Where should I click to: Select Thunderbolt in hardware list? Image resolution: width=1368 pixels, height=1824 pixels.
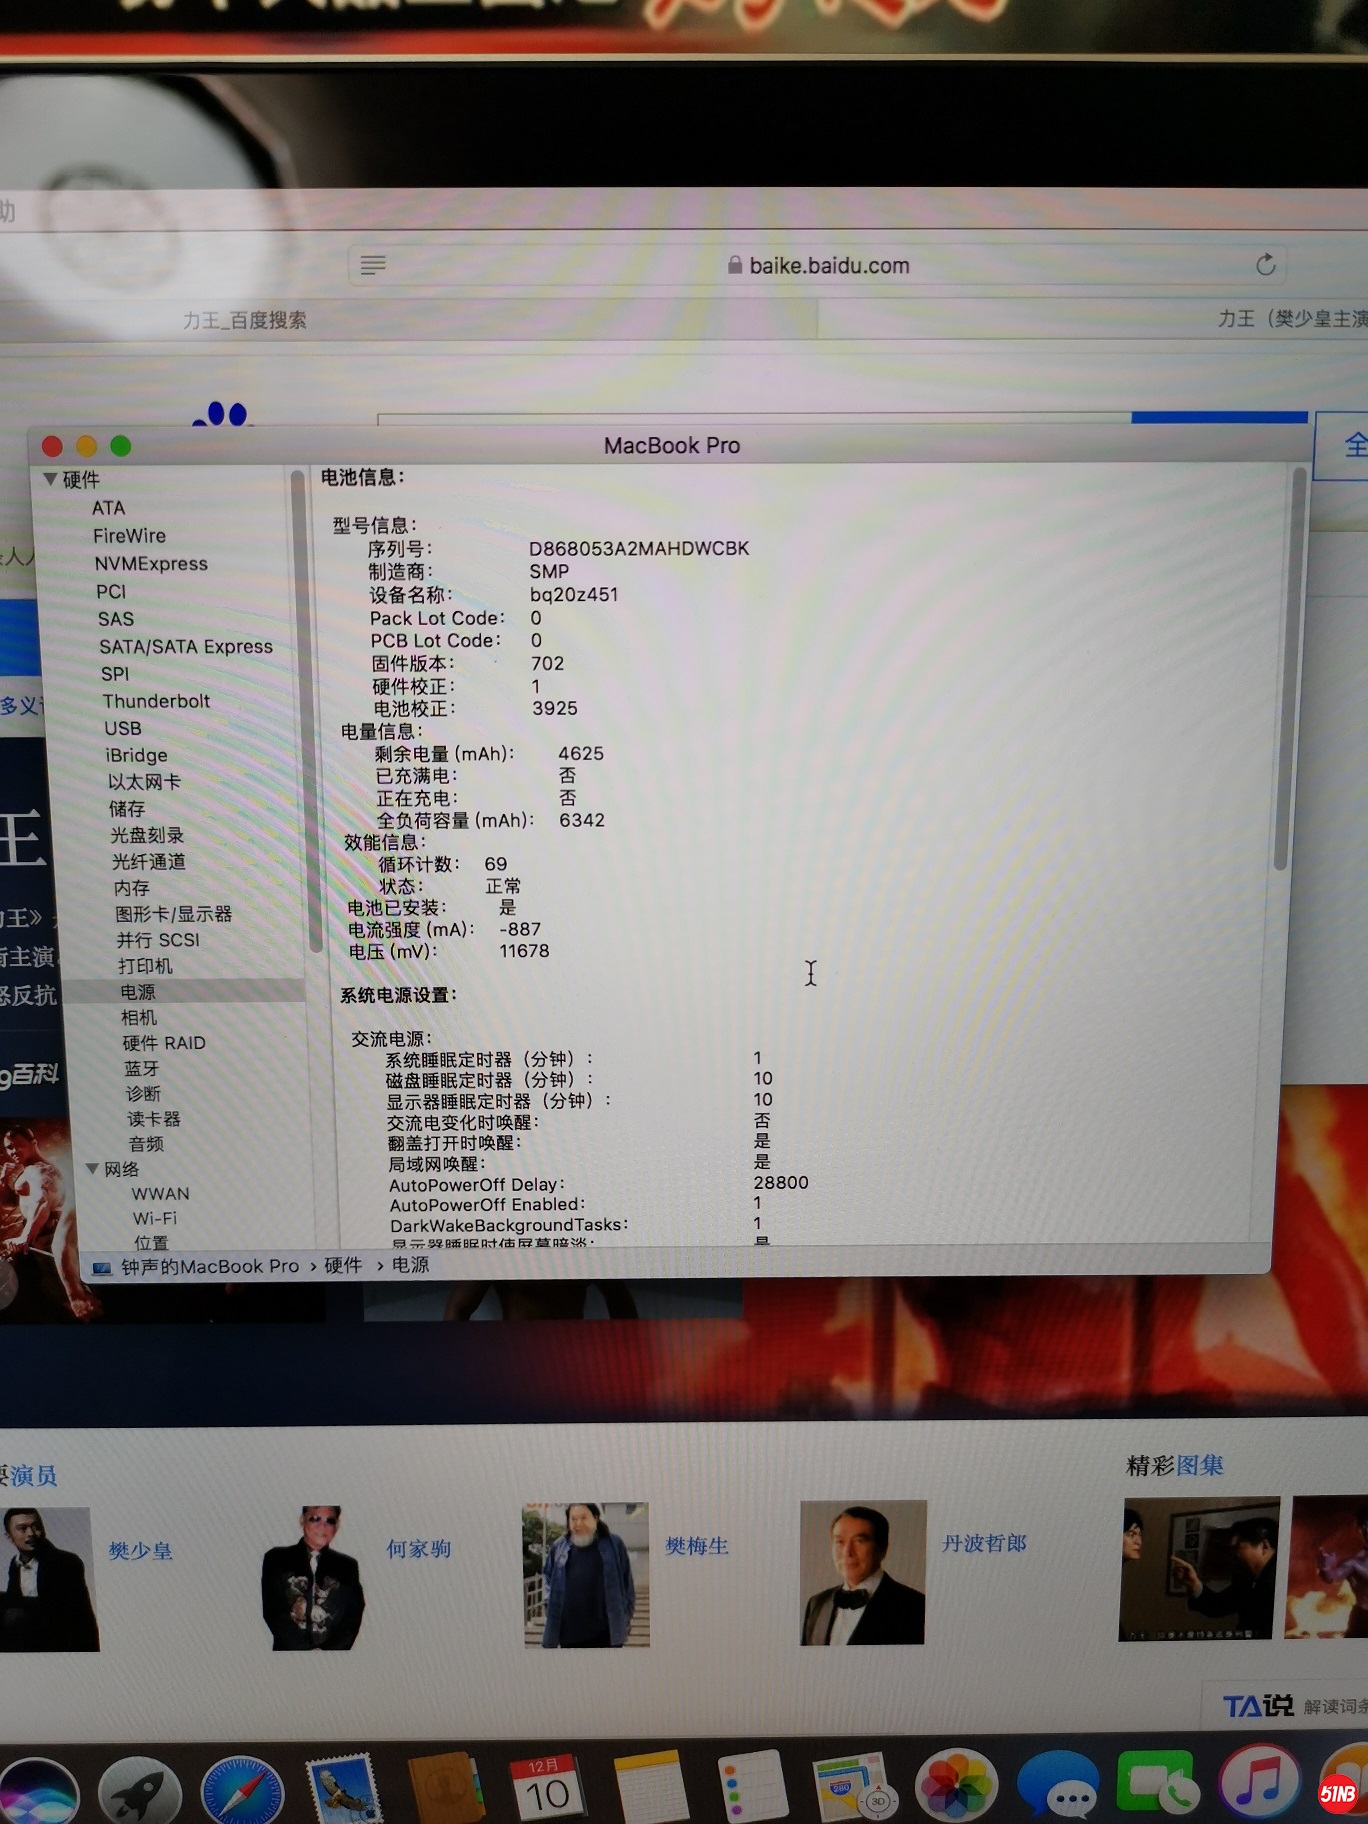click(156, 701)
